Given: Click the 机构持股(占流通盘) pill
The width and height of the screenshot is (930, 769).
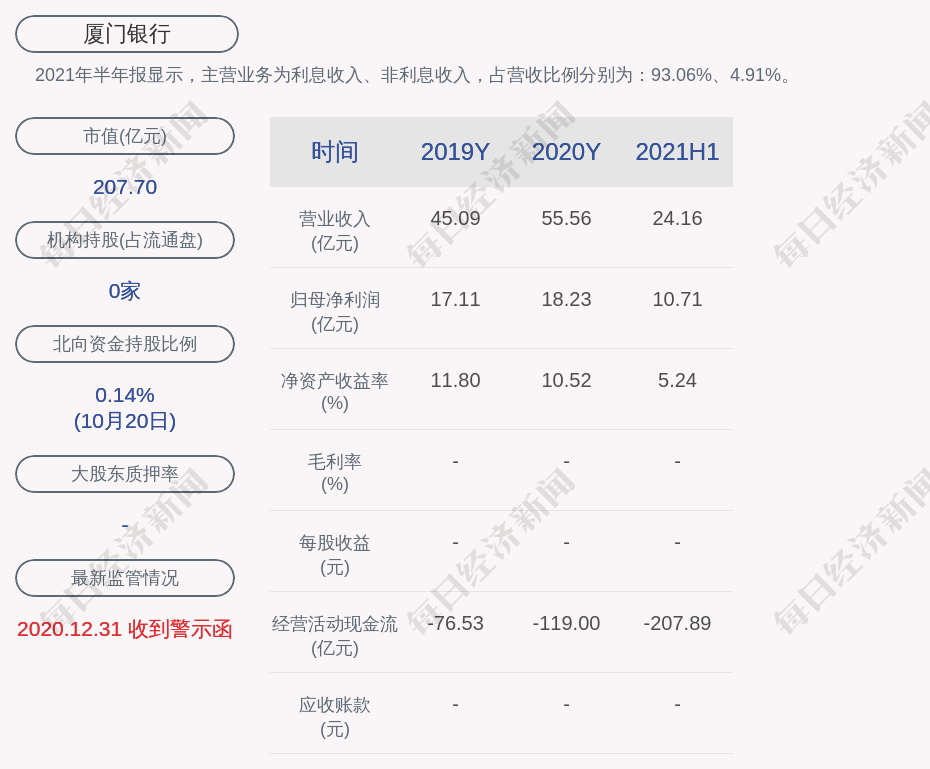Looking at the screenshot, I should pos(125,240).
